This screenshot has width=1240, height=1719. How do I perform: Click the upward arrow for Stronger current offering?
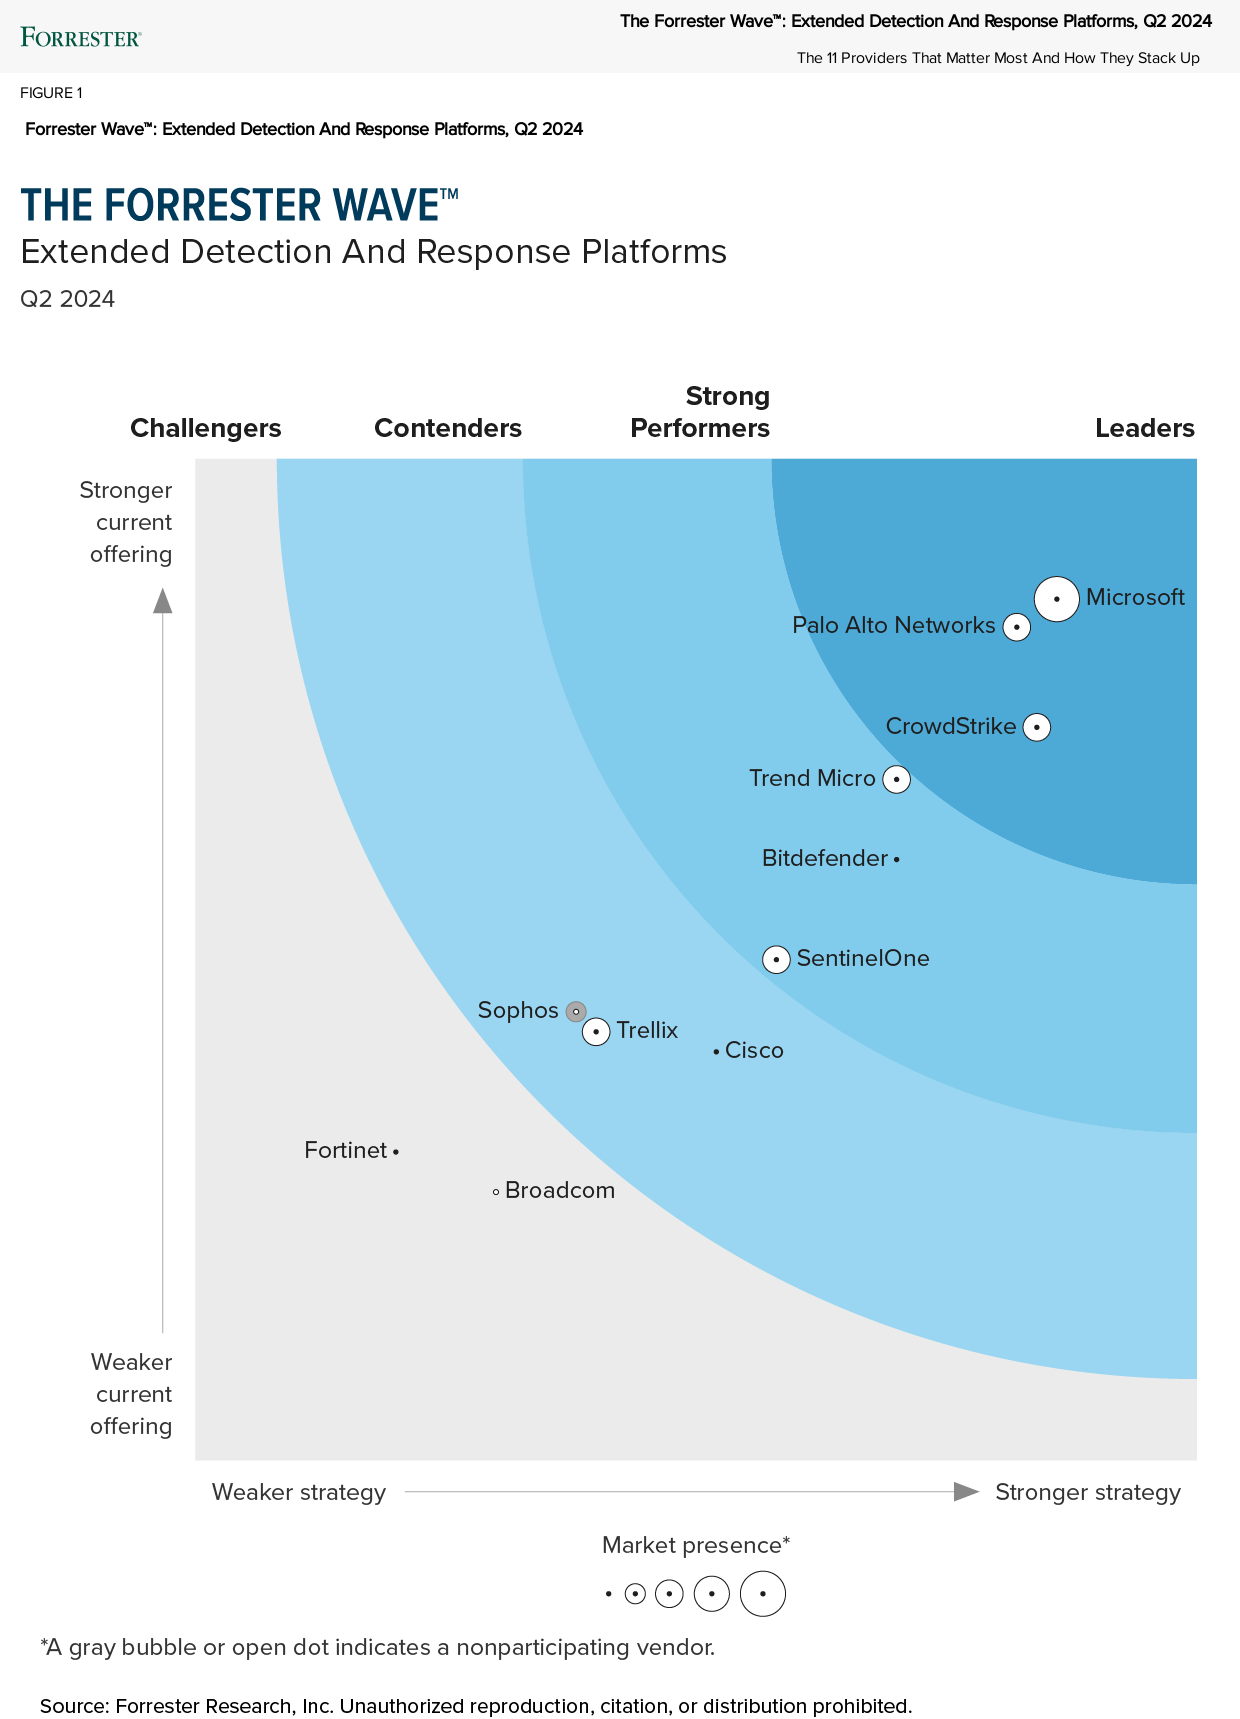pyautogui.click(x=162, y=601)
